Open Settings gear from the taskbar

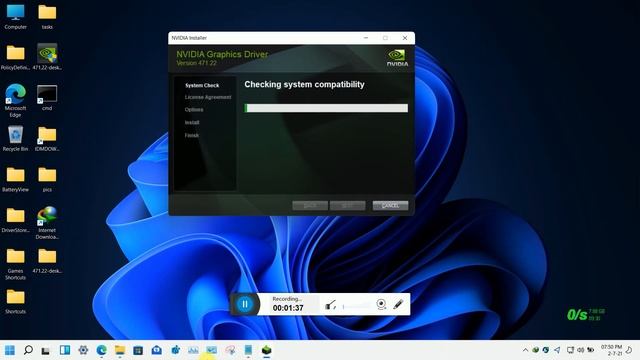tap(83, 350)
